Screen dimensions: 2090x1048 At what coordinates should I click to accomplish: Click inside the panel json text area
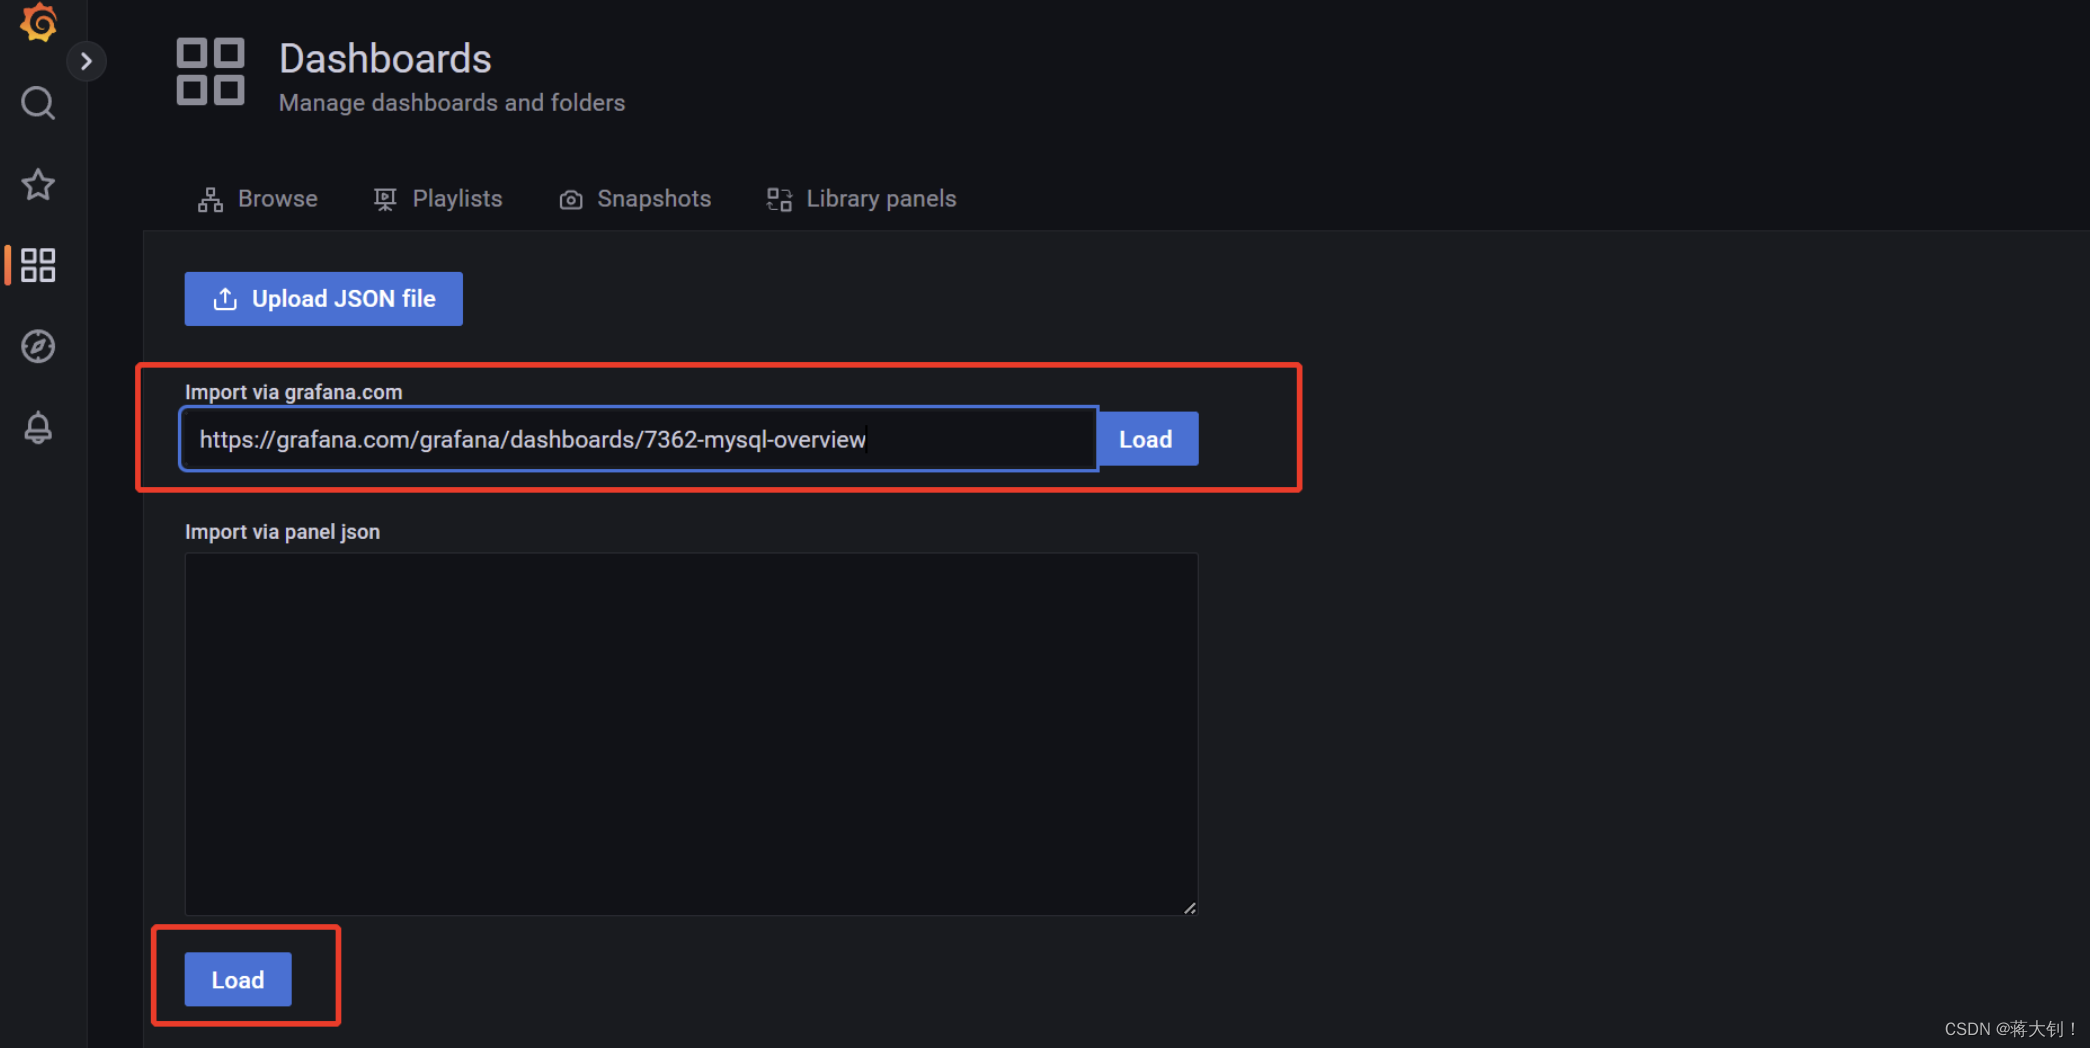pos(691,734)
